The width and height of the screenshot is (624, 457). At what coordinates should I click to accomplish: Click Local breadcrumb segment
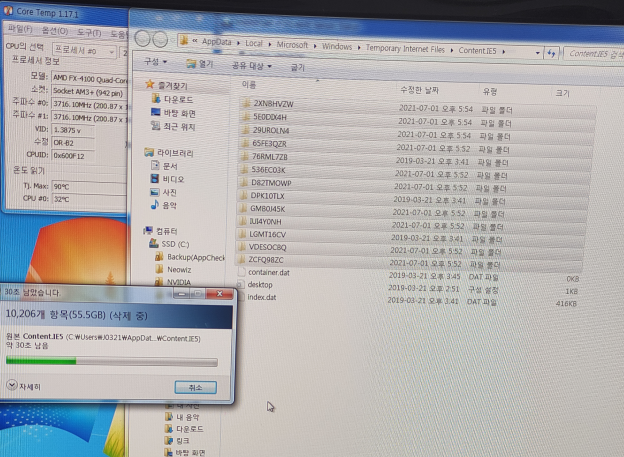pos(254,43)
